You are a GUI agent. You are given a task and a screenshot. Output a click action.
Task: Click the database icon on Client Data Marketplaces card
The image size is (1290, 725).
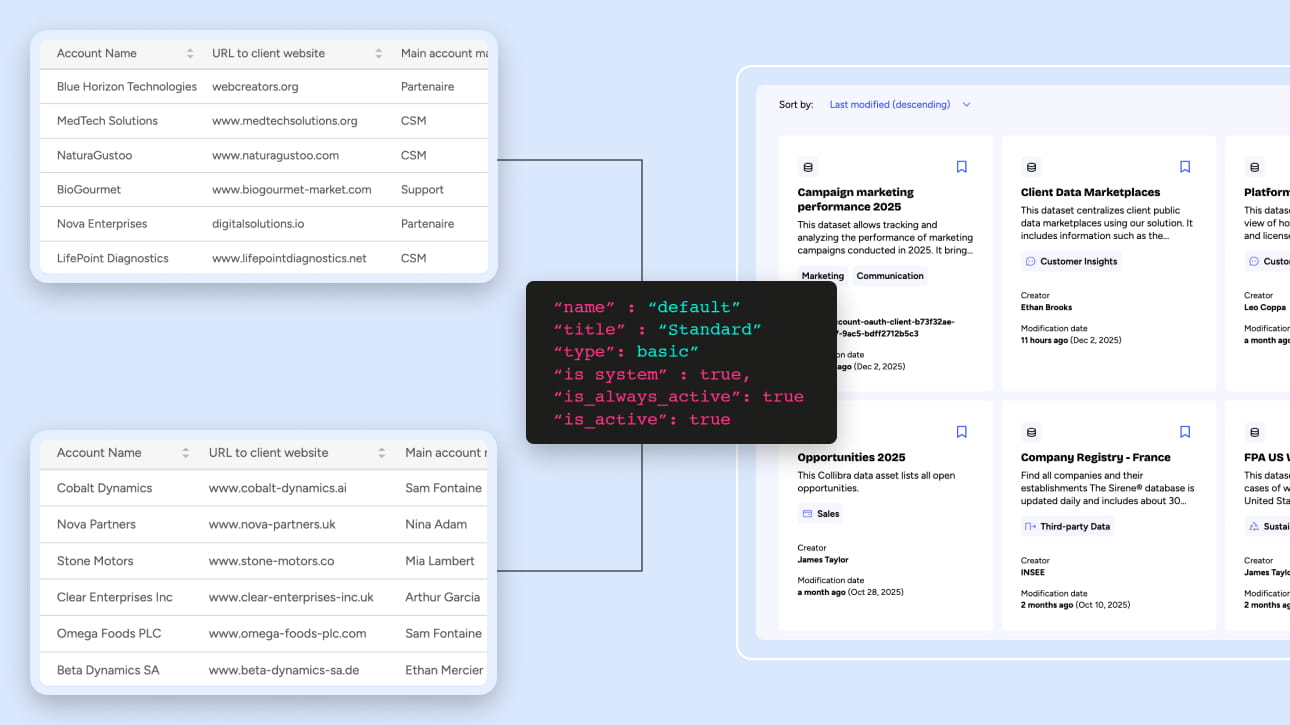[x=1032, y=167]
